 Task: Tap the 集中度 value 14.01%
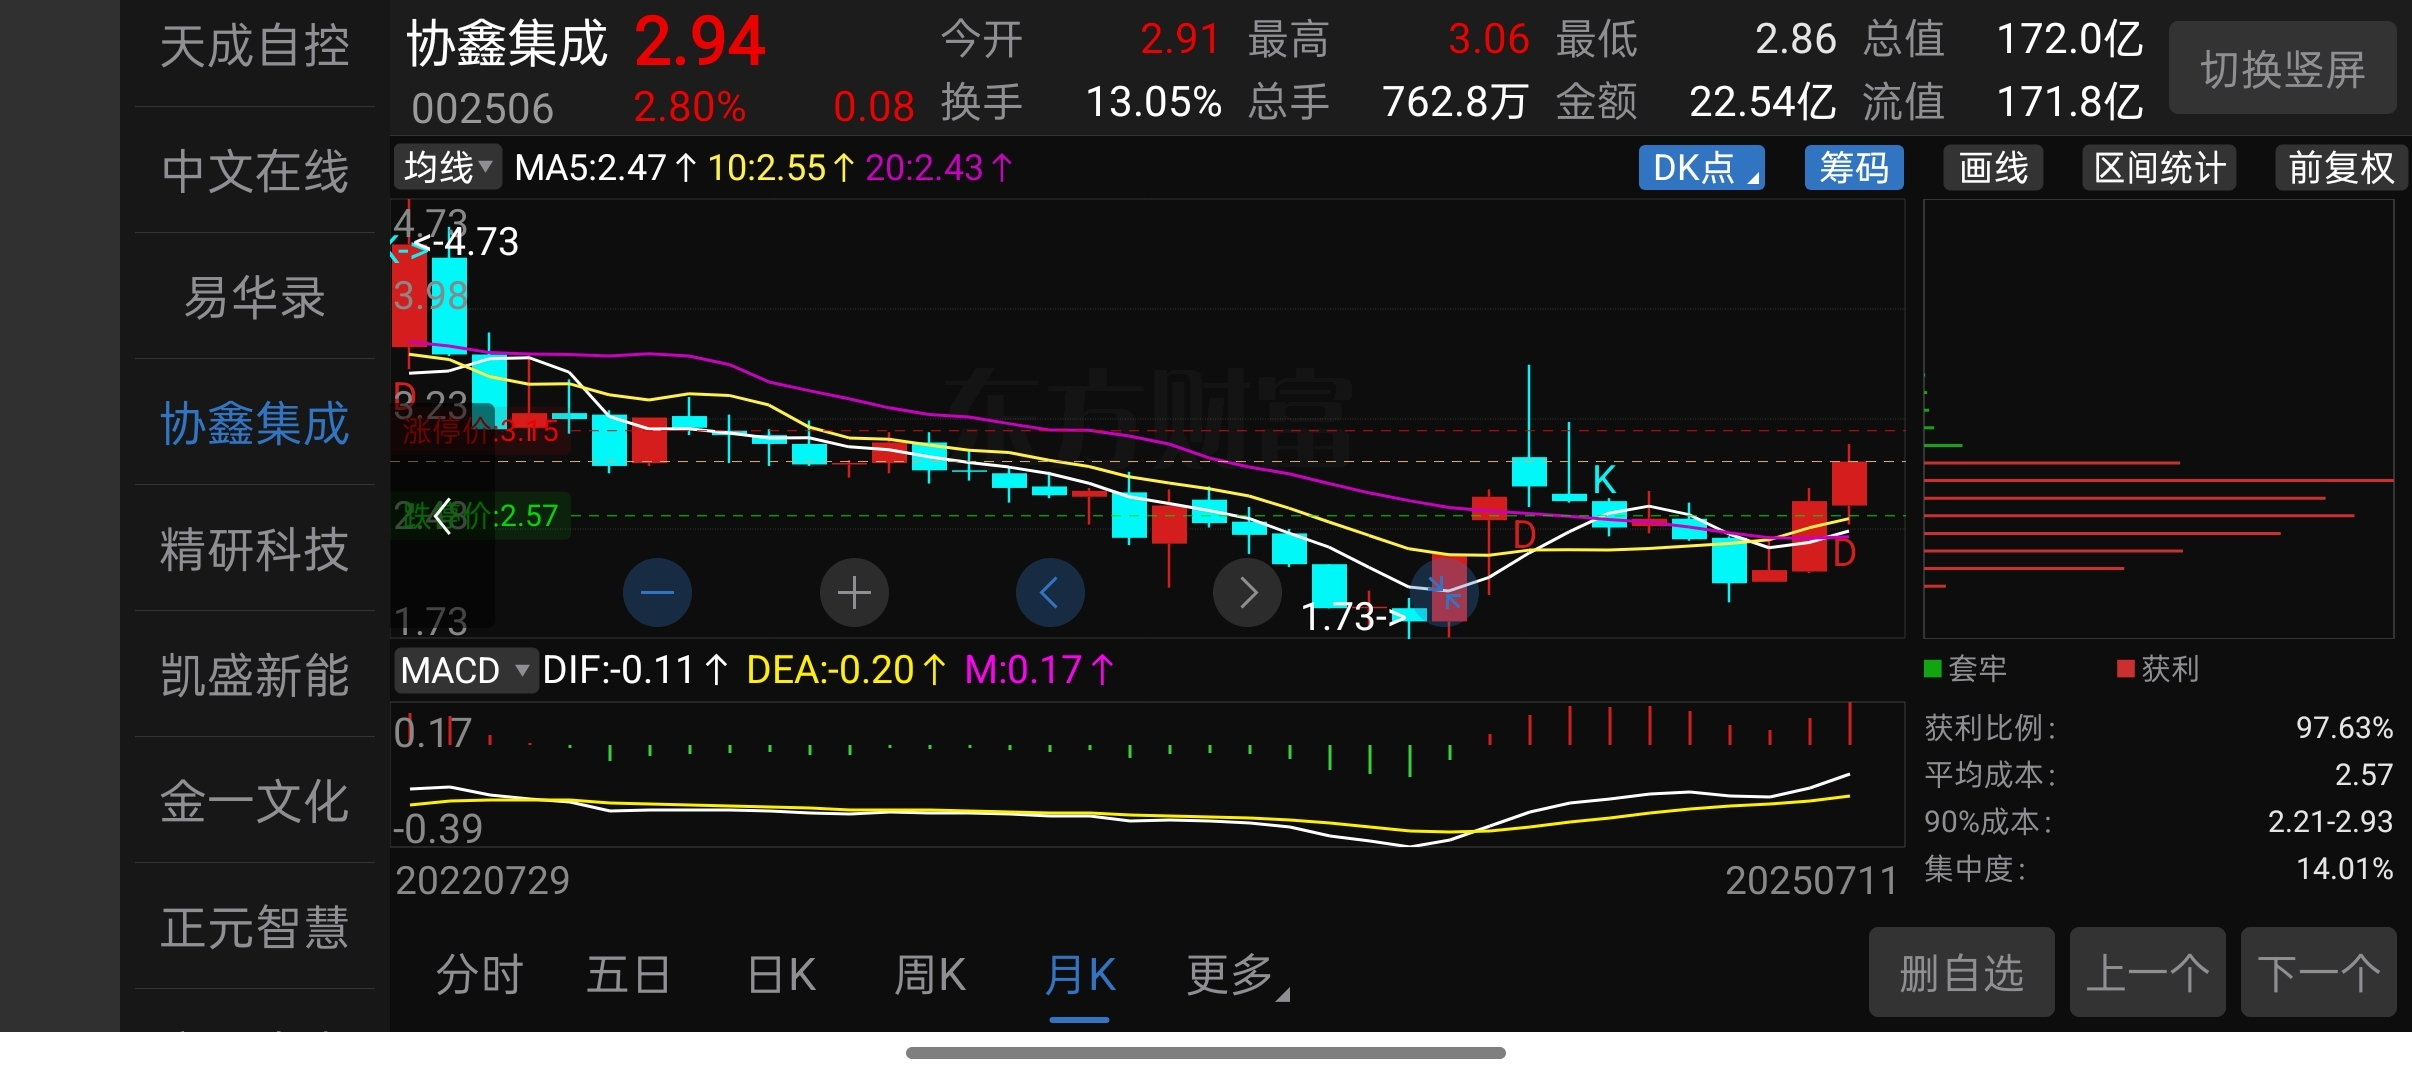click(x=2344, y=869)
